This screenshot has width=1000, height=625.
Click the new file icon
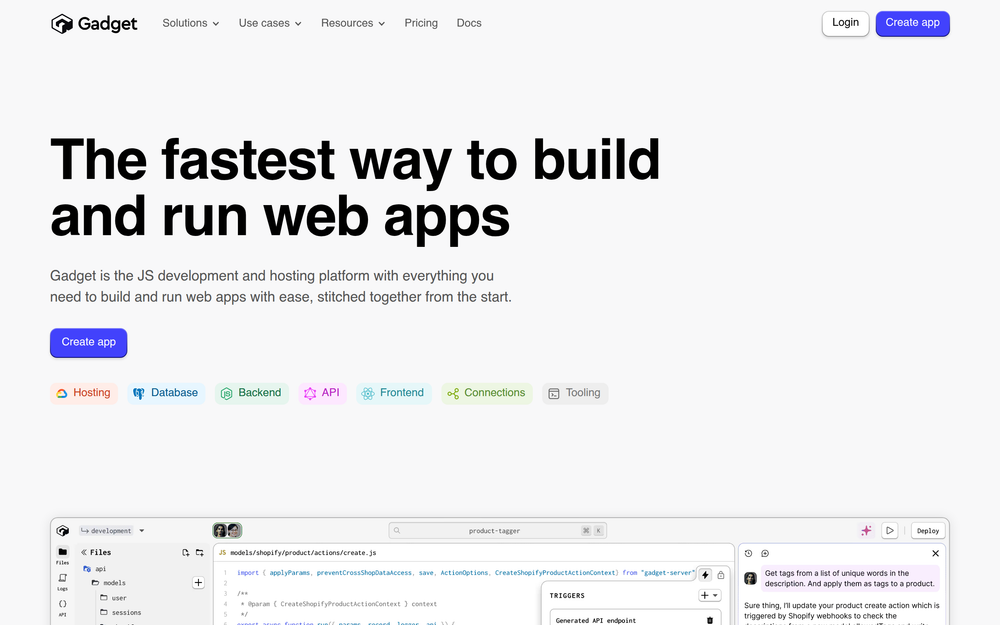(x=186, y=552)
